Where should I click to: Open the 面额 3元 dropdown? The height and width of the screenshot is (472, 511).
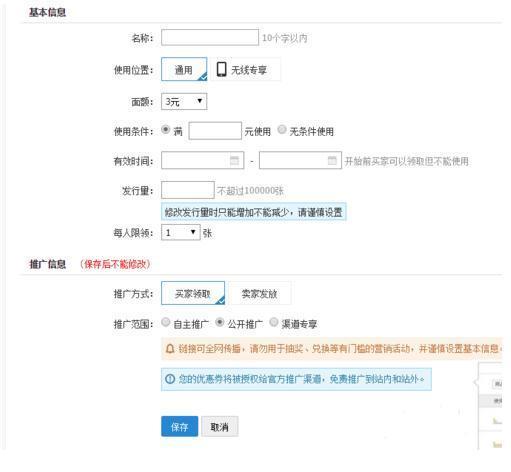[184, 101]
